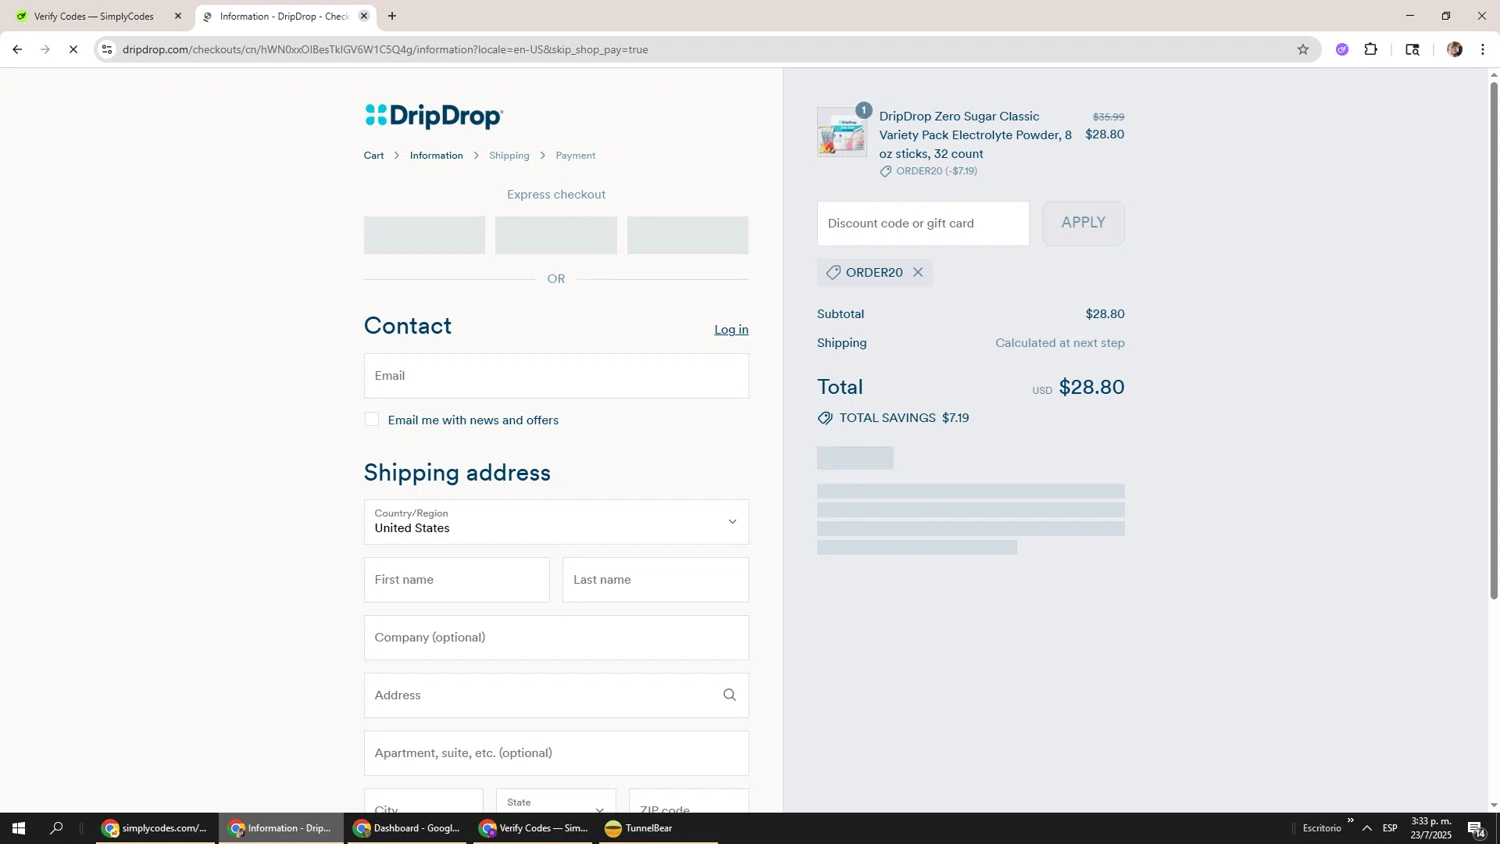The image size is (1500, 844).
Task: Open Dashboard Google Chrome taskbar window
Action: (x=407, y=828)
